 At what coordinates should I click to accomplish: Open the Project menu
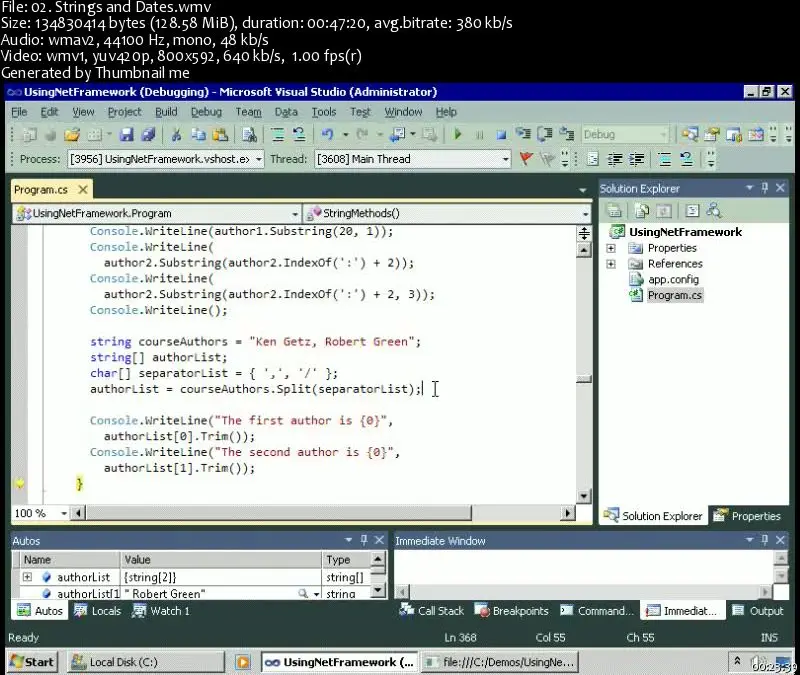(124, 112)
